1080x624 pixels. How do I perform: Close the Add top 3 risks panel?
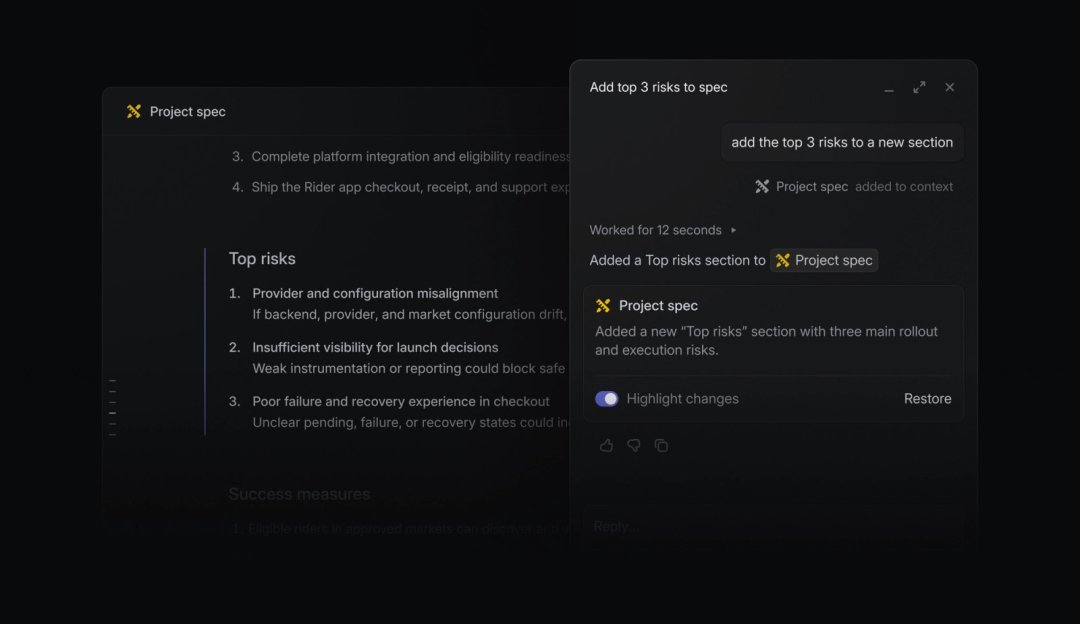click(950, 87)
